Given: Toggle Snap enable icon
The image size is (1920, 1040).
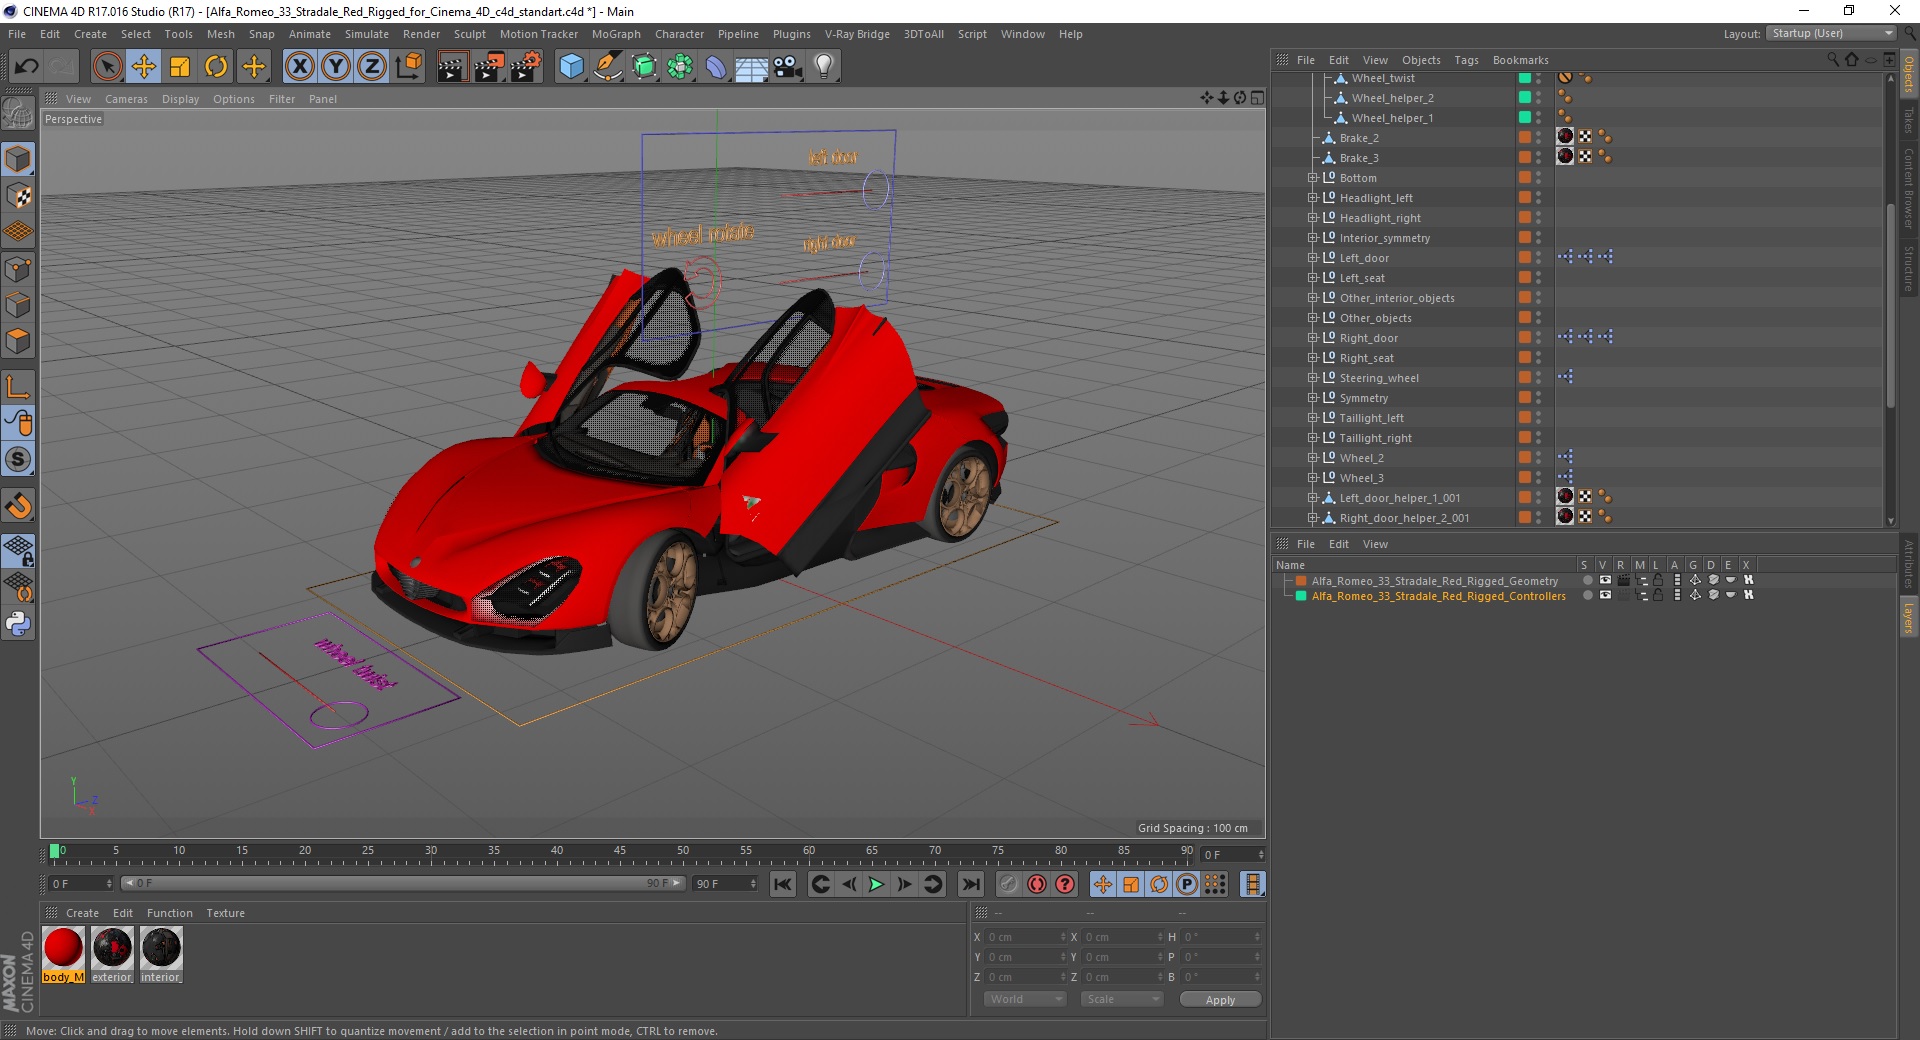Looking at the screenshot, I should pyautogui.click(x=18, y=460).
